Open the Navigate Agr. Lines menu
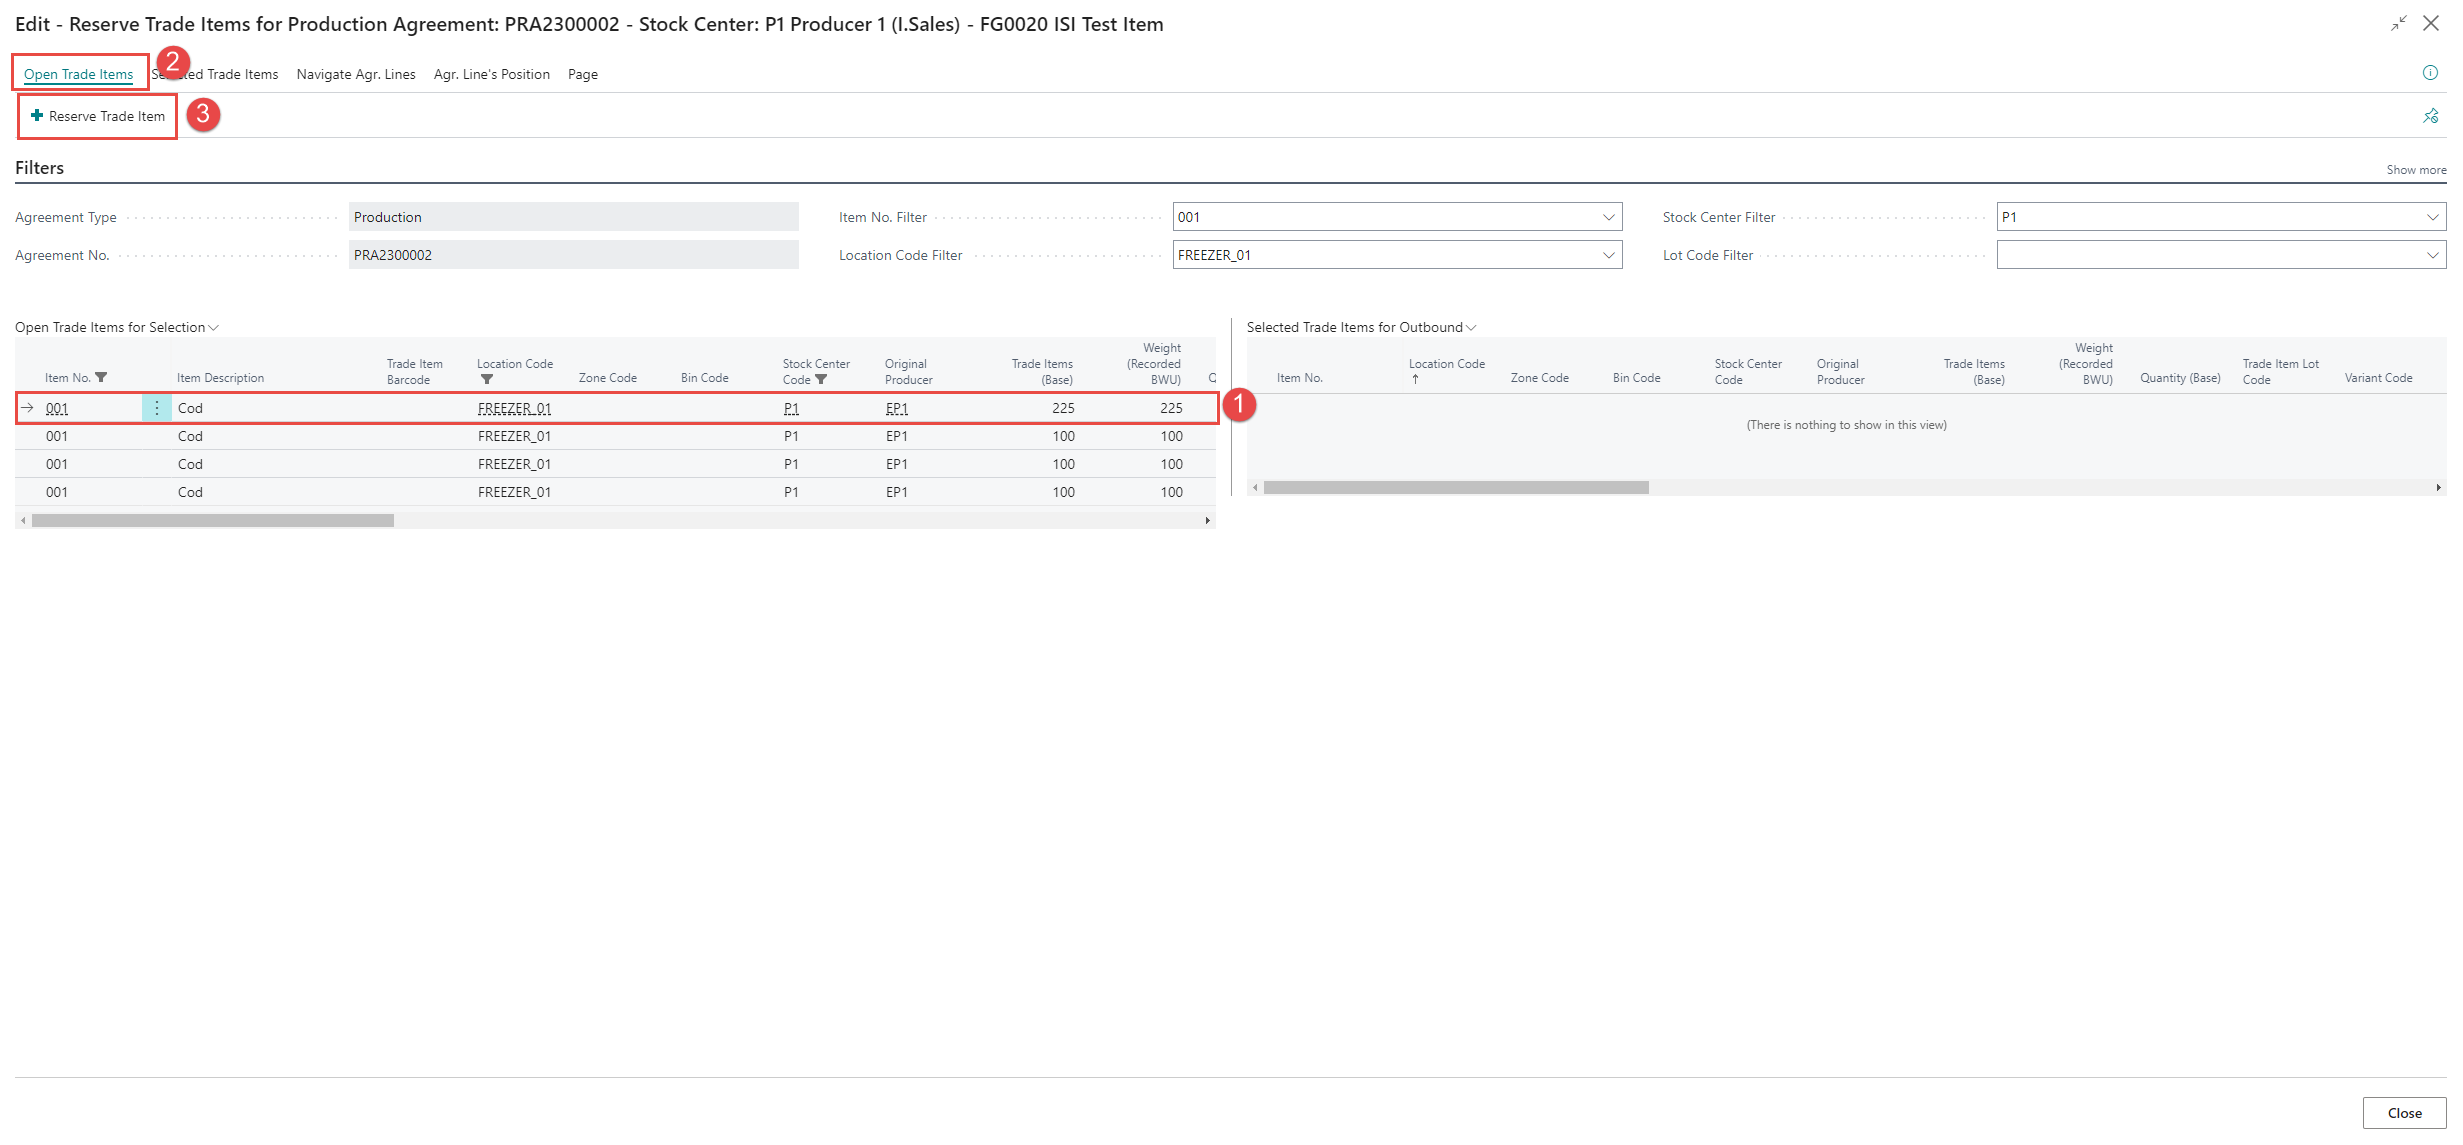This screenshot has height=1145, width=2463. pyautogui.click(x=356, y=74)
